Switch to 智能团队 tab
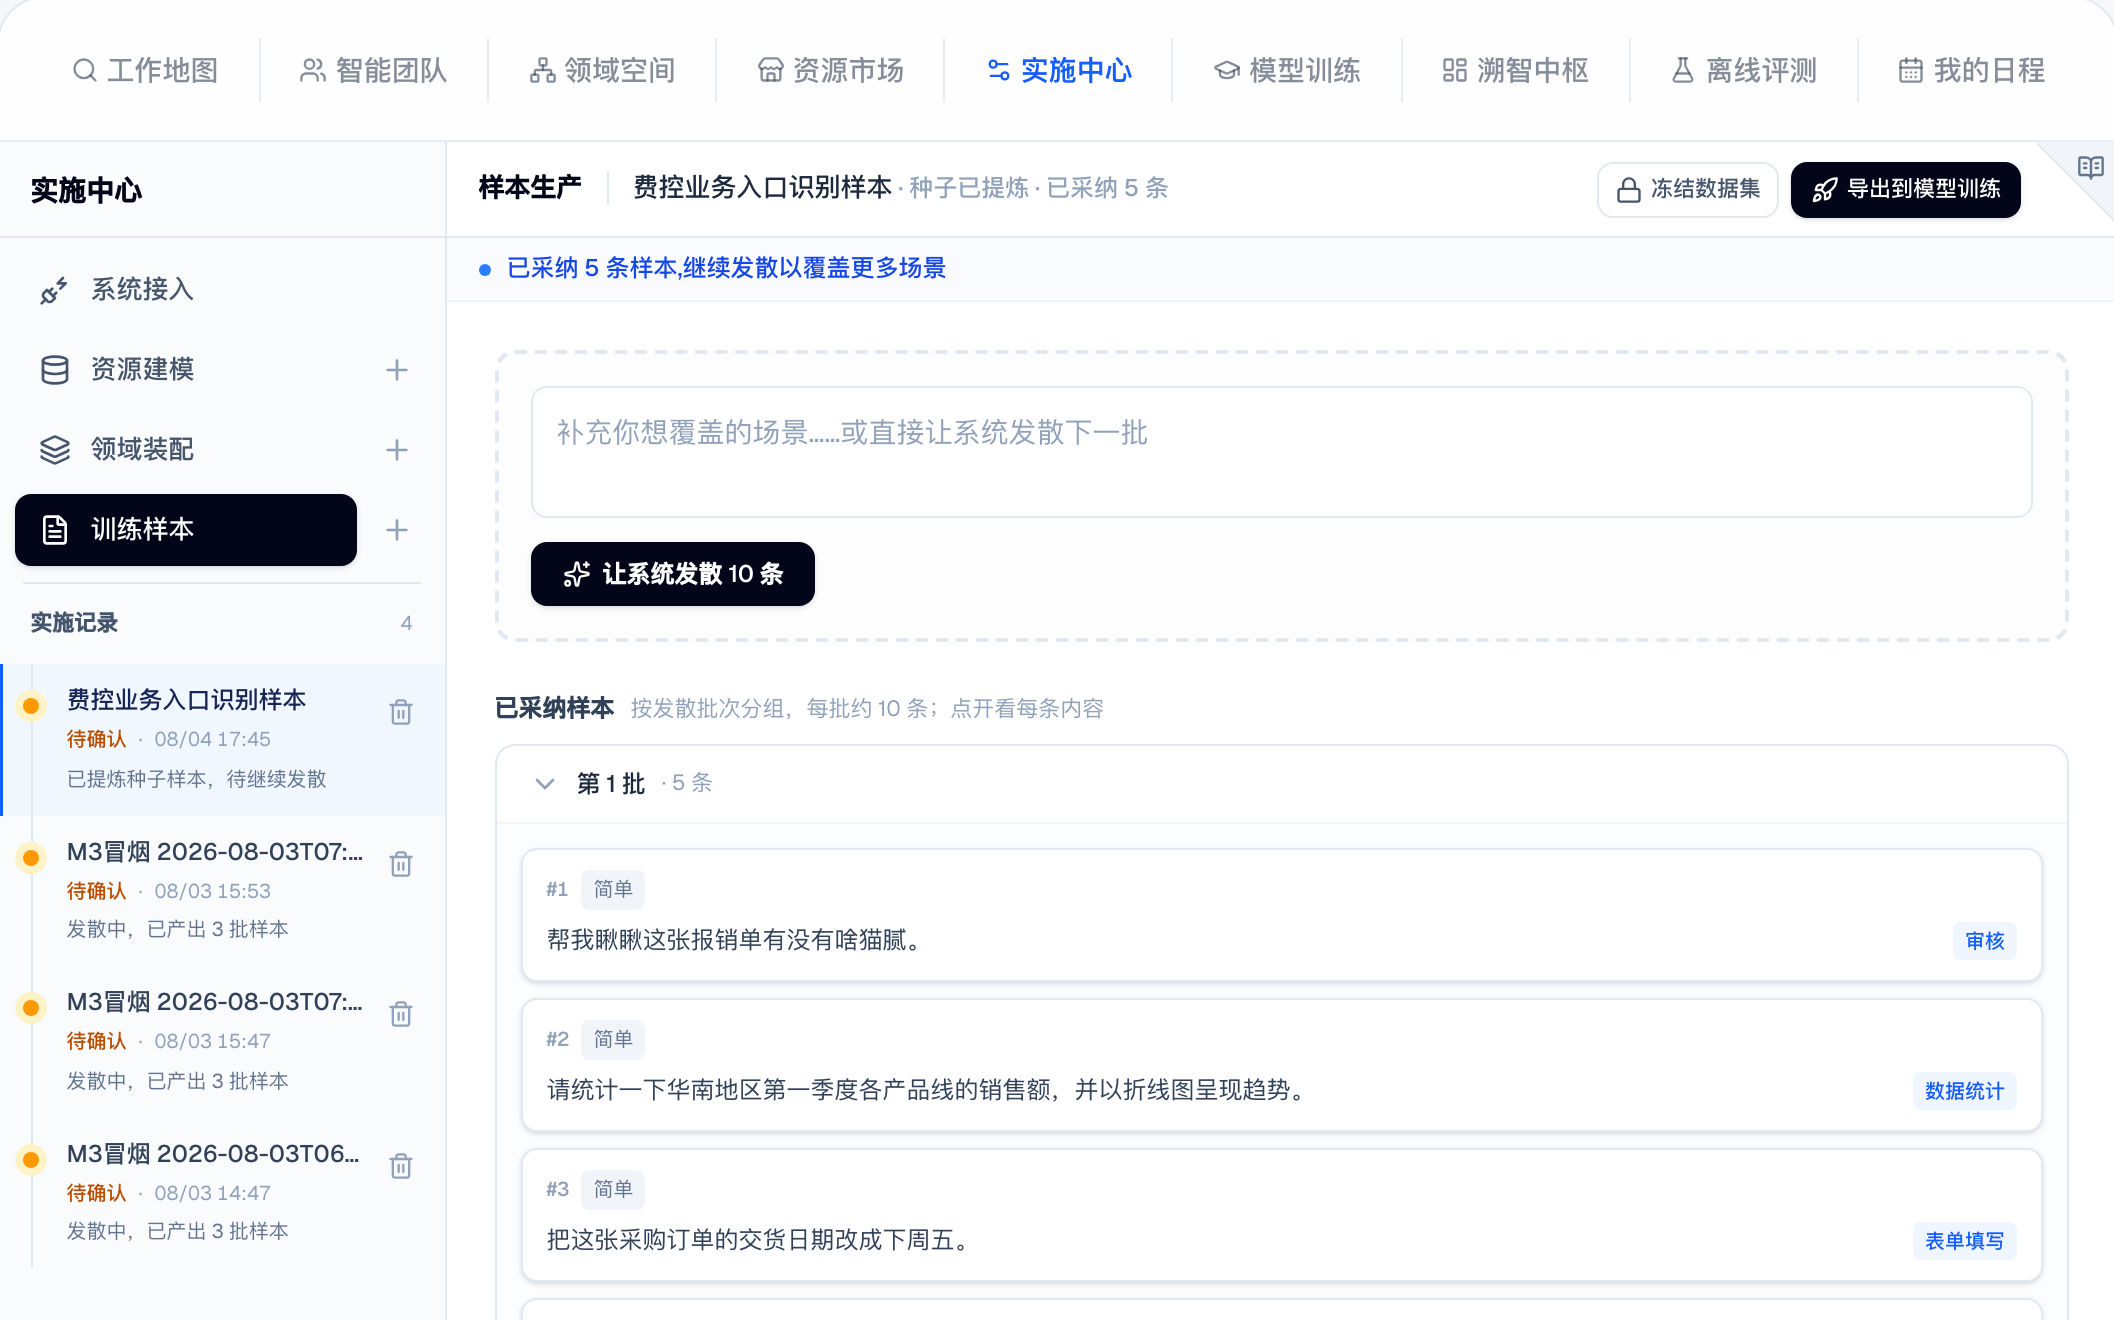 [x=373, y=70]
